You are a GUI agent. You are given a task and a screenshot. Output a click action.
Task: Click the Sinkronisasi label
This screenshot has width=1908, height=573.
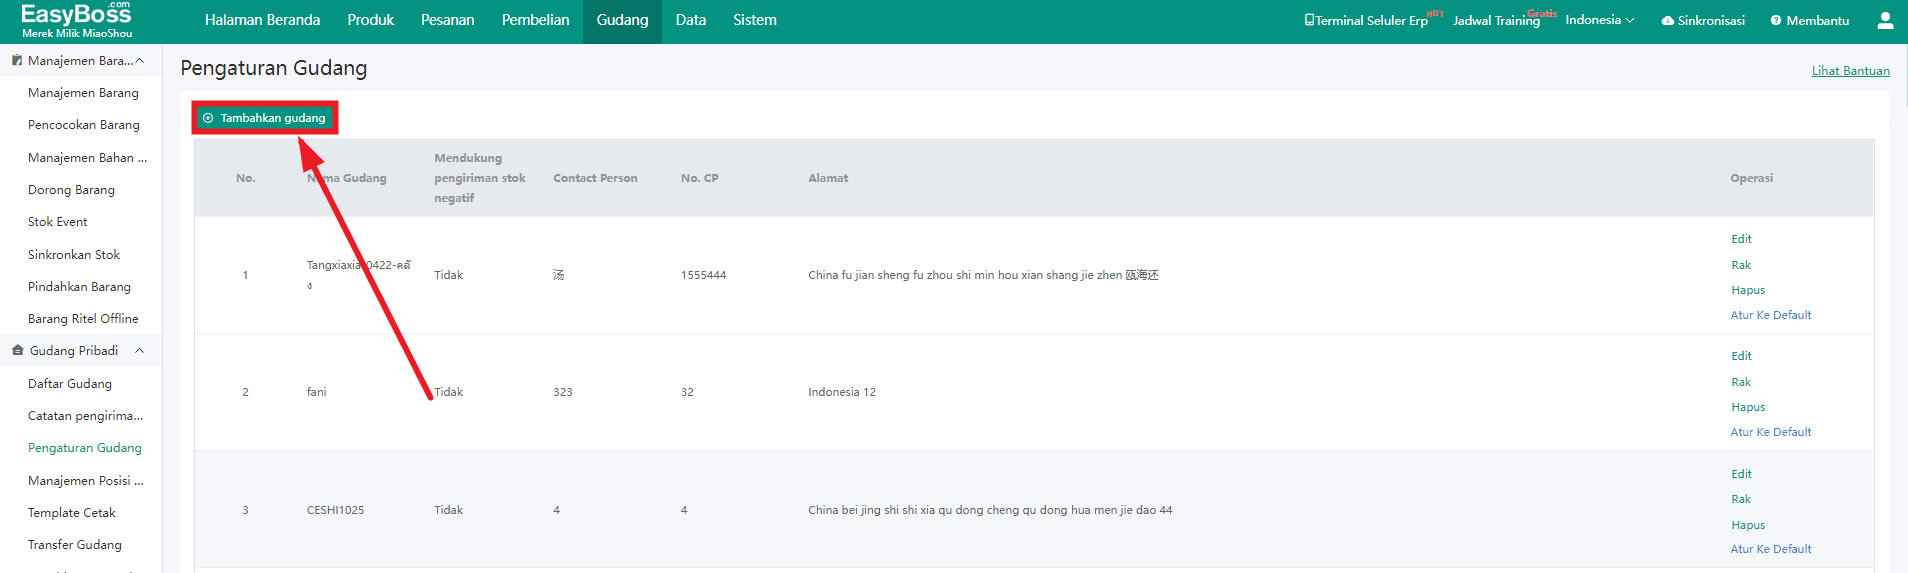pyautogui.click(x=1711, y=21)
